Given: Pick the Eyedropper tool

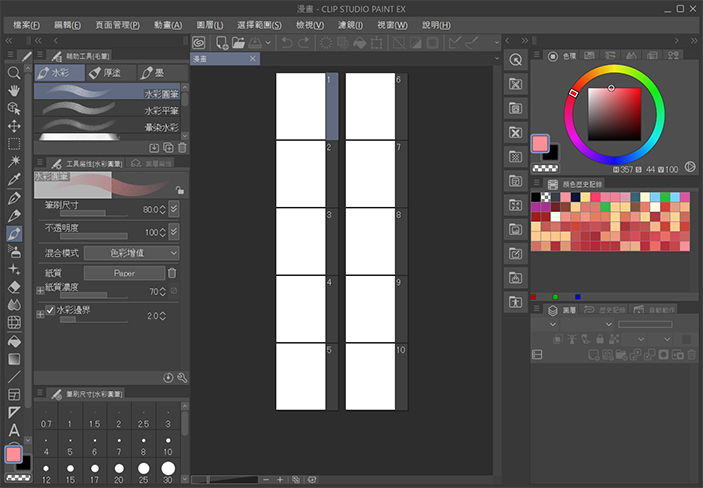Looking at the screenshot, I should 14,180.
